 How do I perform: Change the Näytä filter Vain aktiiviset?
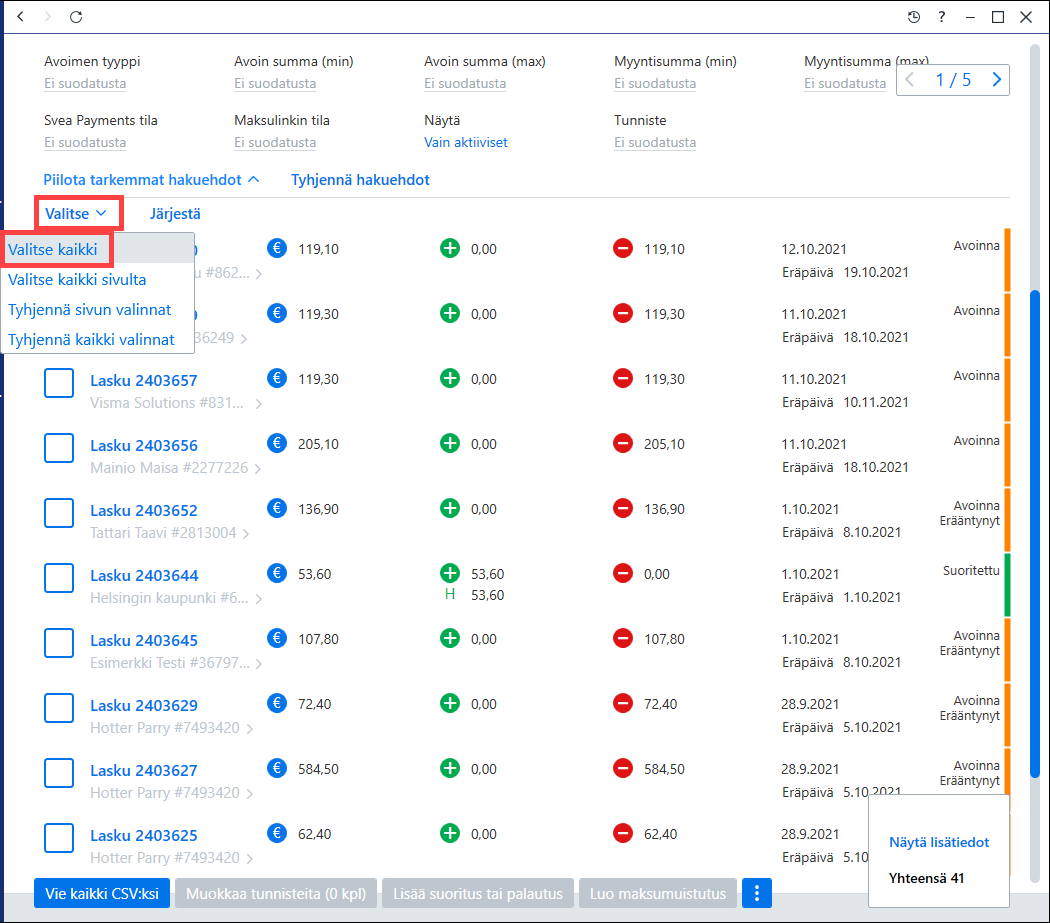(x=466, y=143)
